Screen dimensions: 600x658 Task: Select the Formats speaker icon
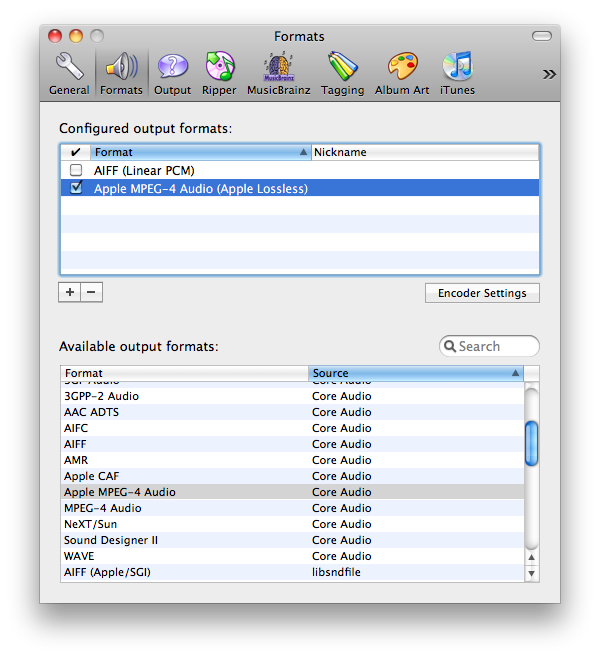121,66
